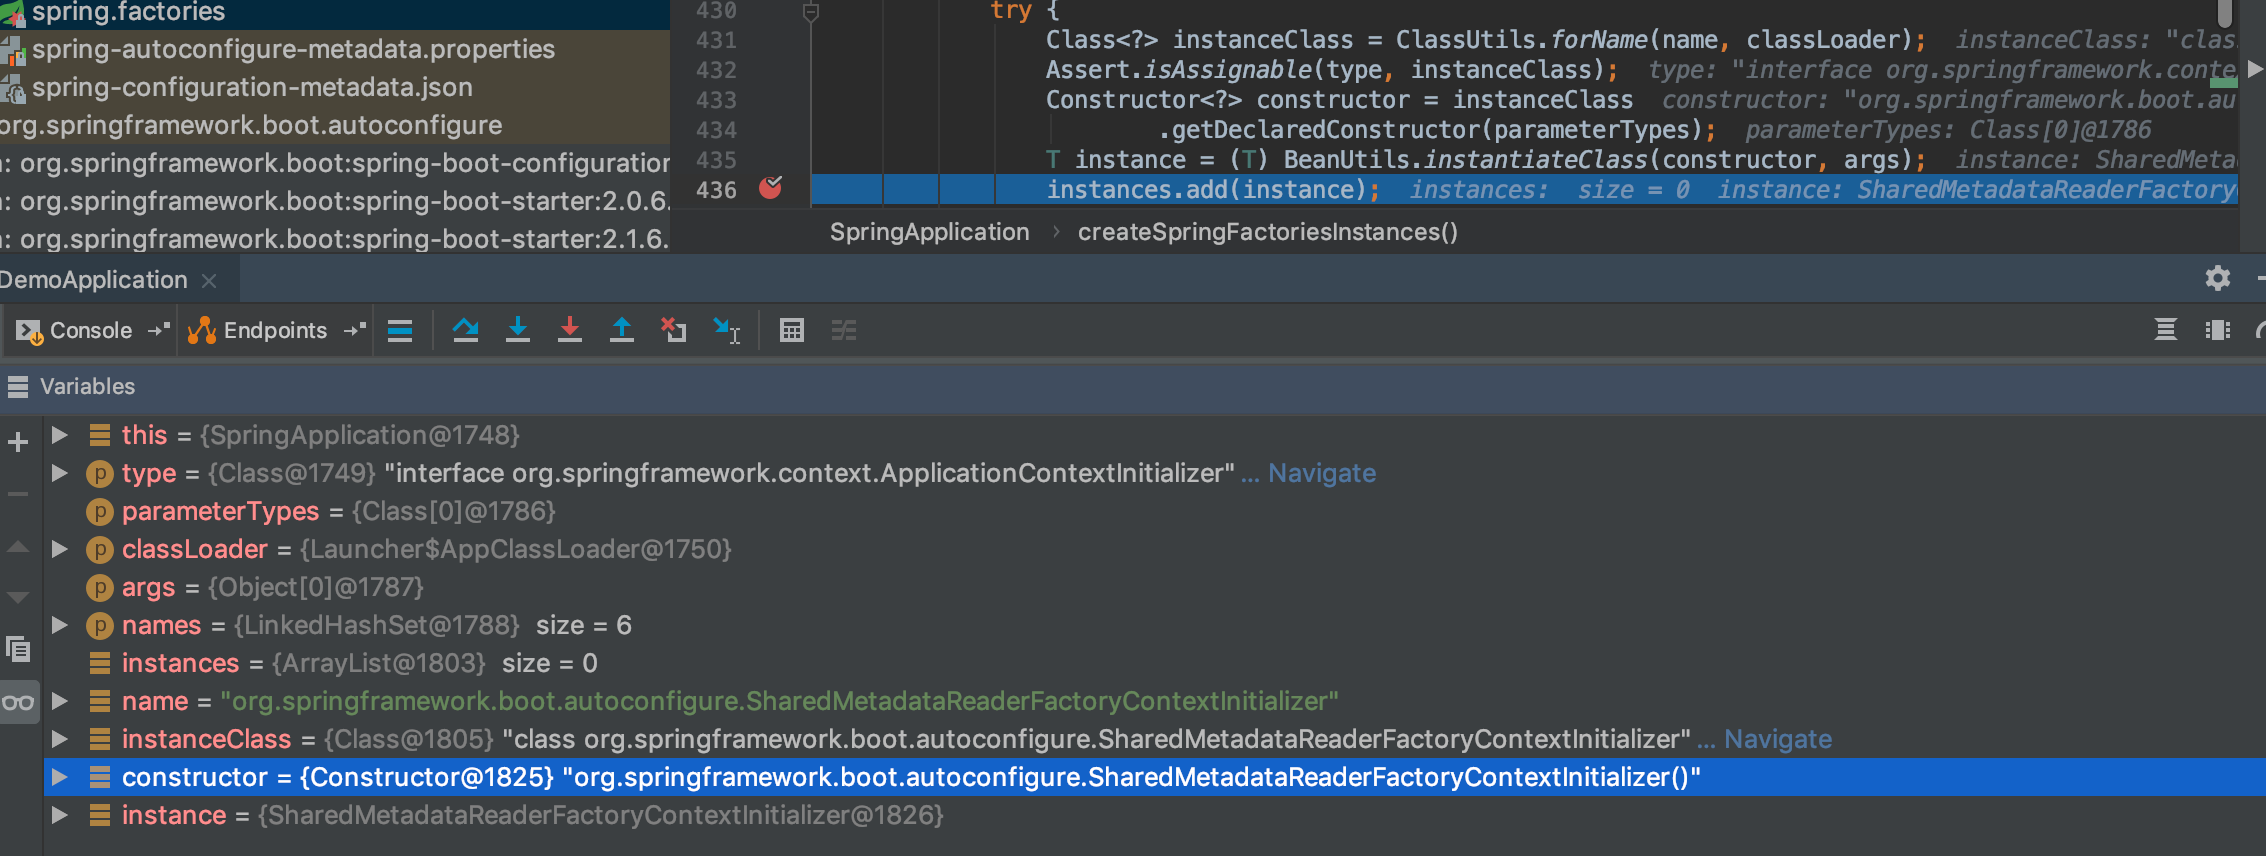Click fold marker at line 430
The width and height of the screenshot is (2266, 856).
pos(811,12)
